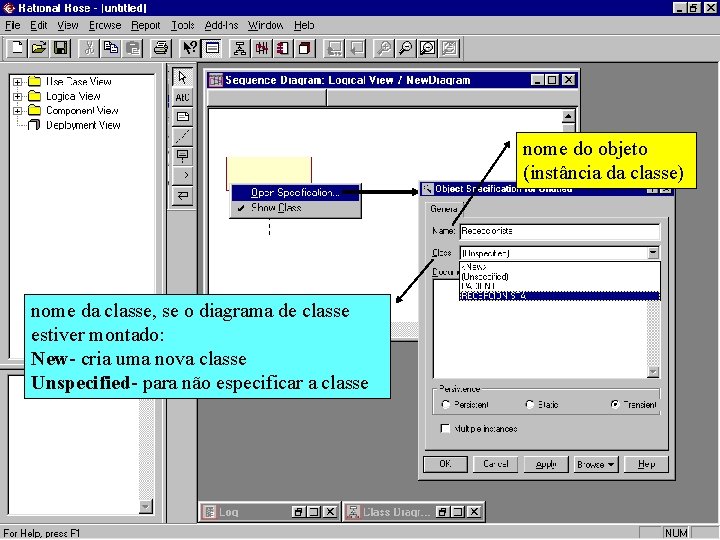720x540 pixels.
Task: Open a model with the Open folder icon
Action: point(39,48)
